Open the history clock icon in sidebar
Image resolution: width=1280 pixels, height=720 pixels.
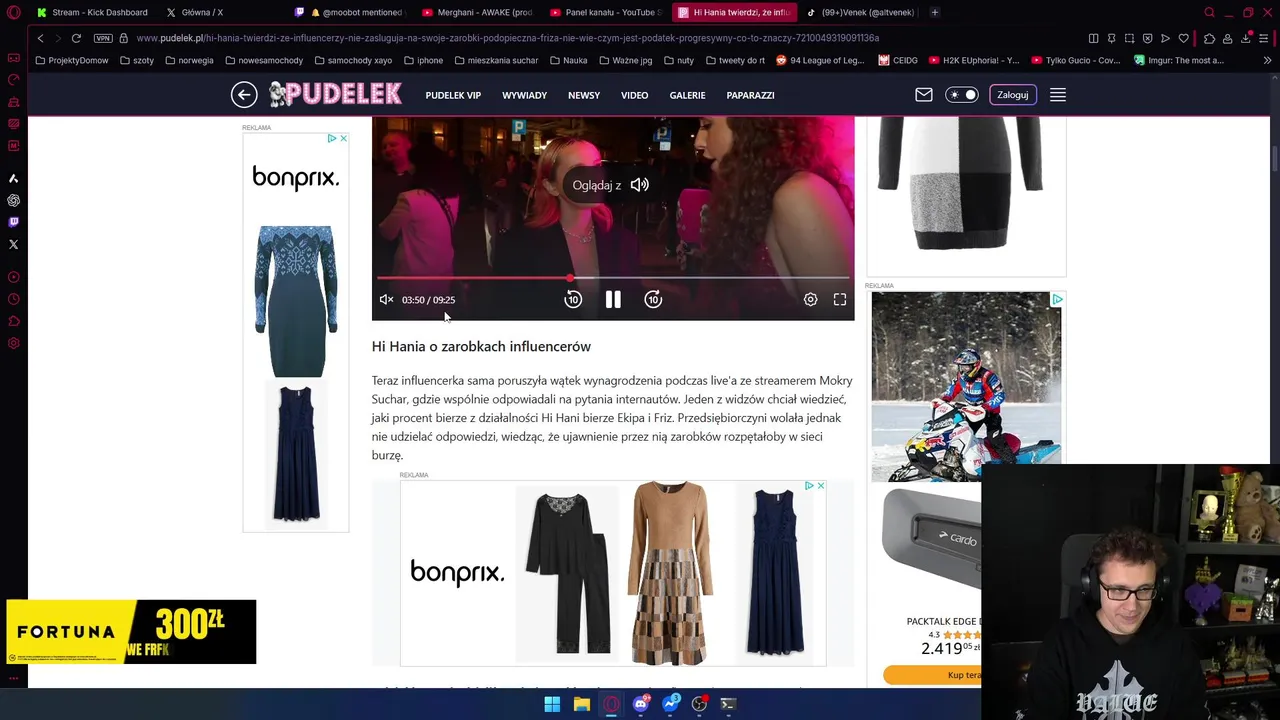[13, 299]
